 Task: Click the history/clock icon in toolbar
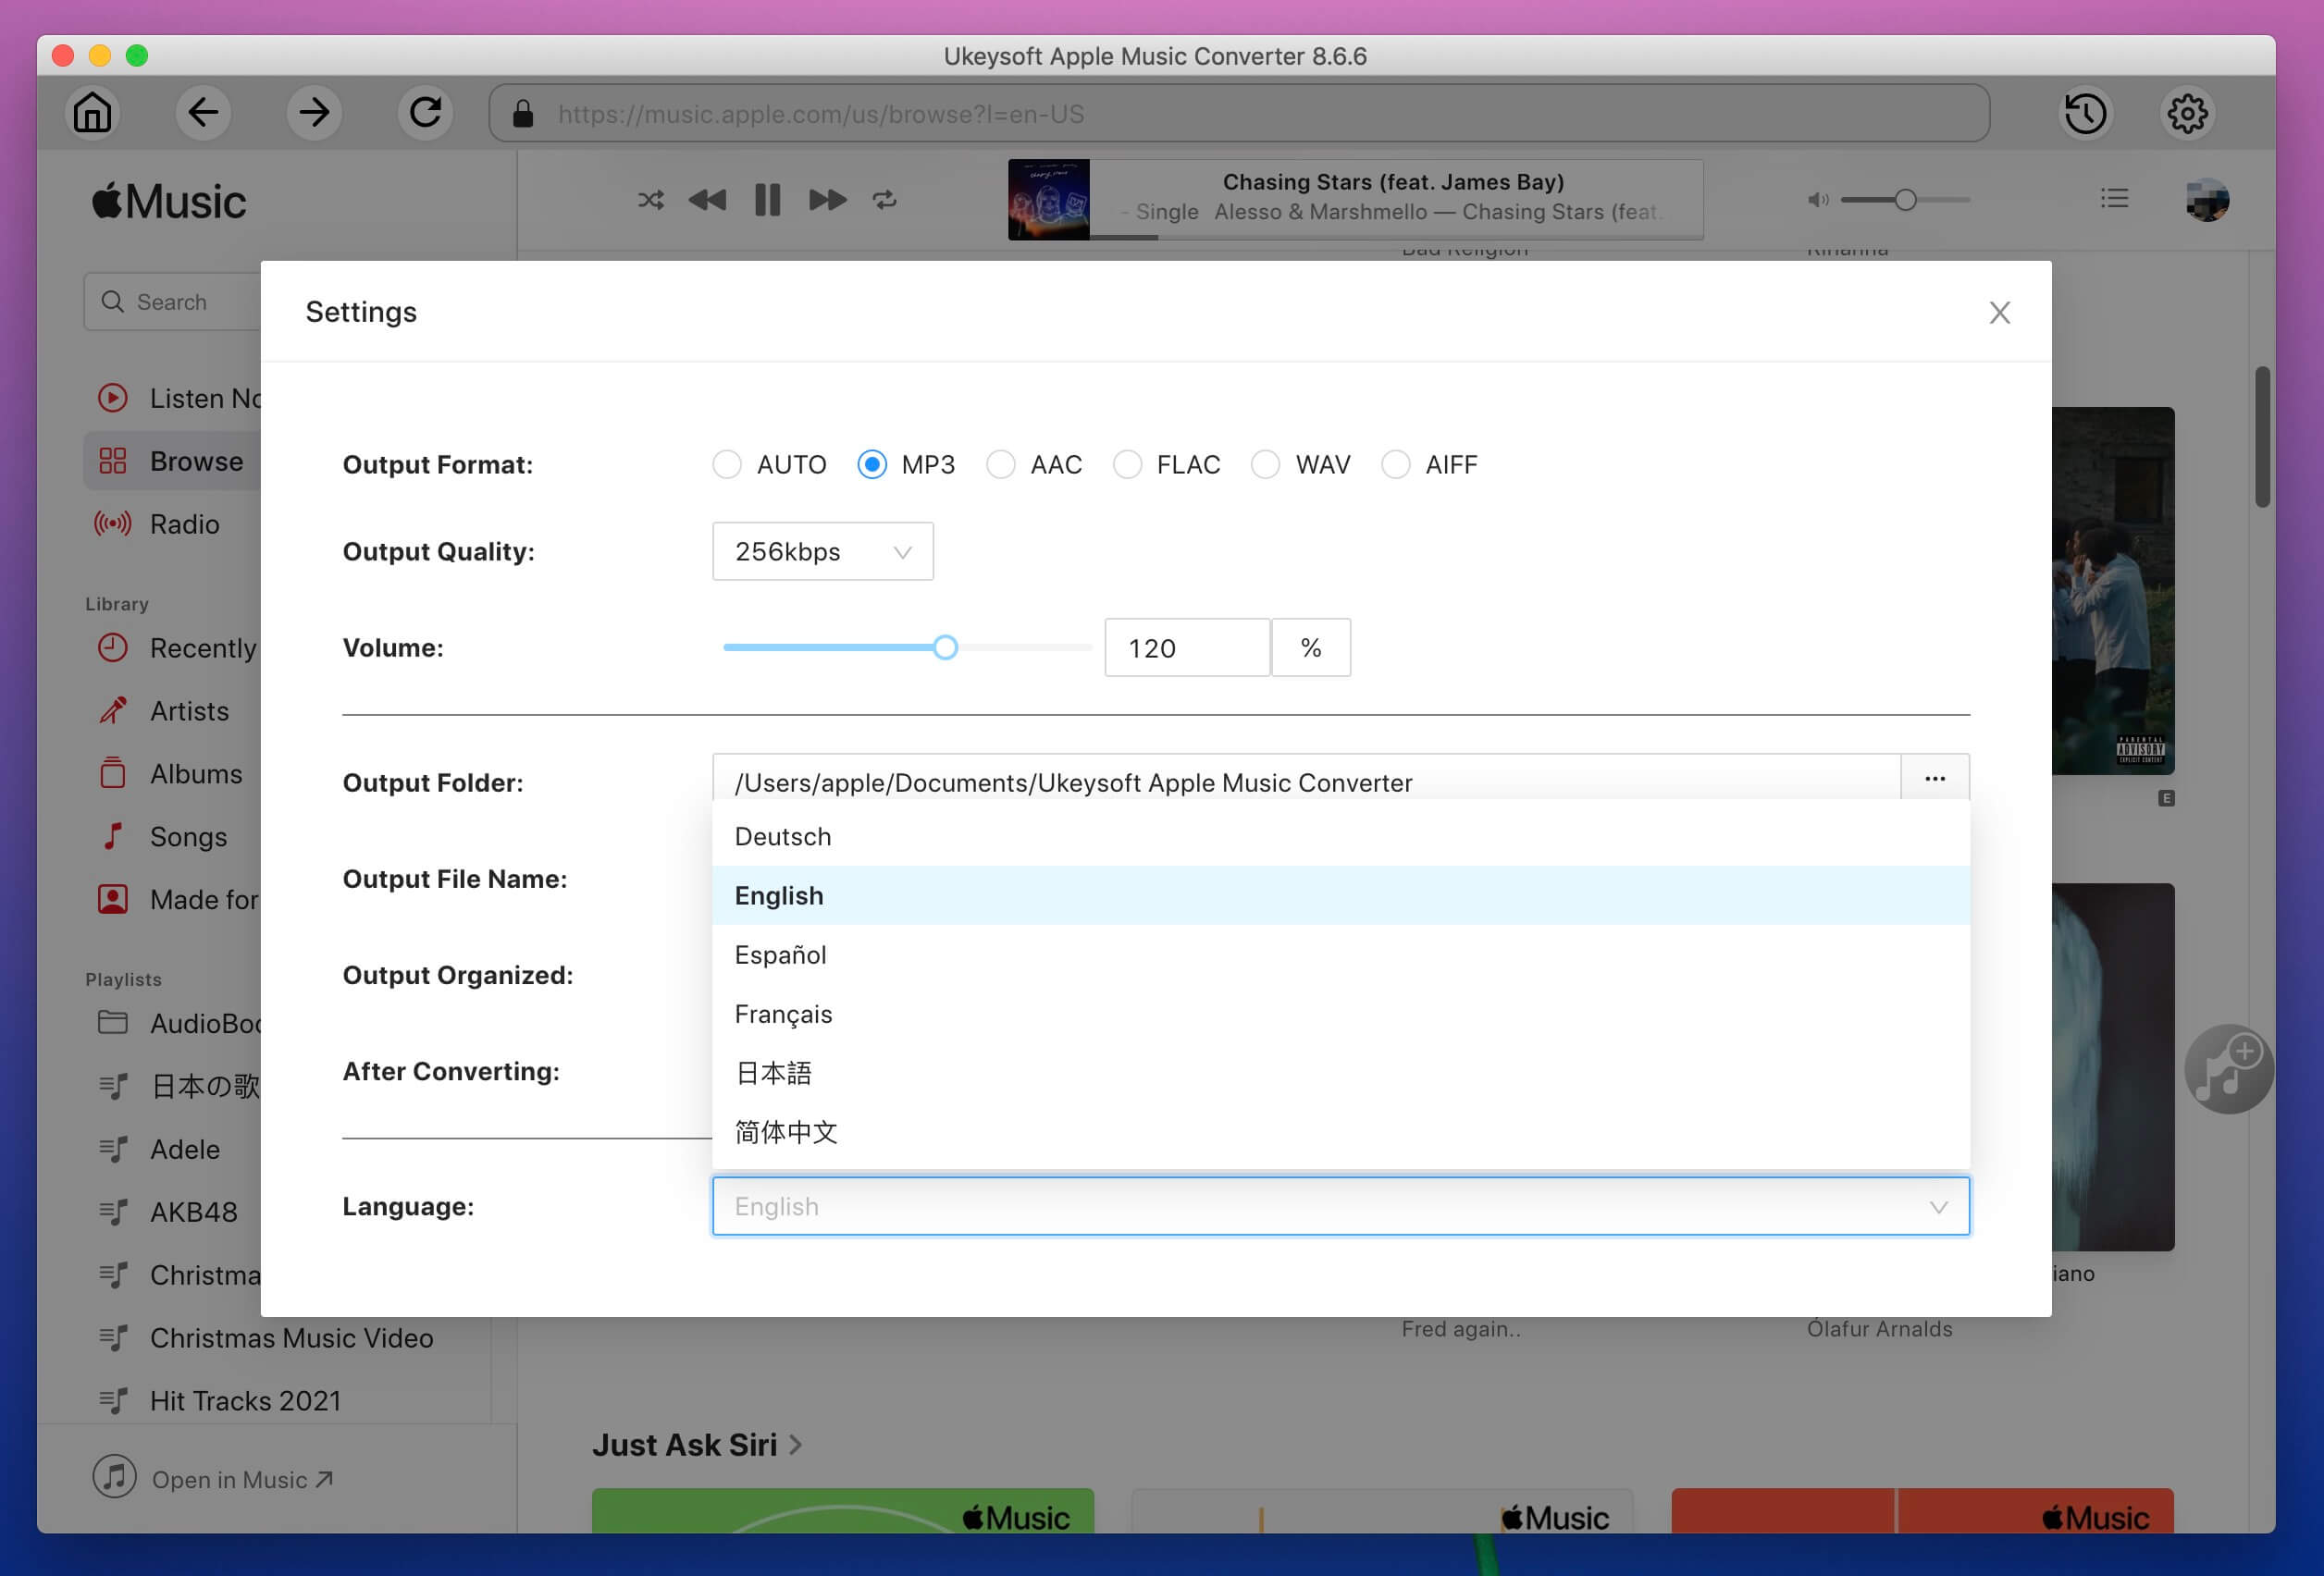(x=2088, y=111)
